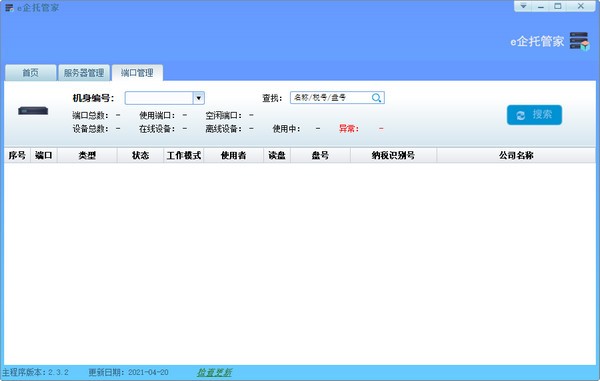The width and height of the screenshot is (600, 381).
Task: Click the 端口总数 label
Action: (90, 115)
